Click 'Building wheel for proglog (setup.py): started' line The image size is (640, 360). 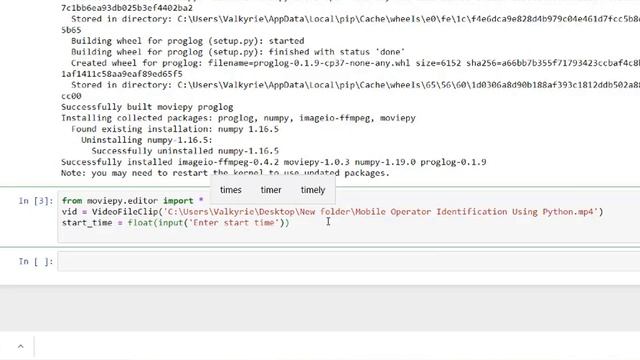point(187,41)
